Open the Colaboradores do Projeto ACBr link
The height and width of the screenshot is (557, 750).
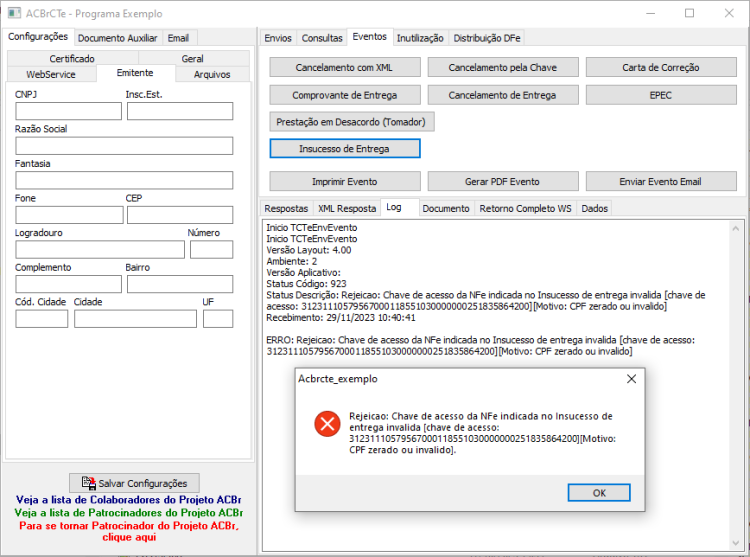pos(128,500)
